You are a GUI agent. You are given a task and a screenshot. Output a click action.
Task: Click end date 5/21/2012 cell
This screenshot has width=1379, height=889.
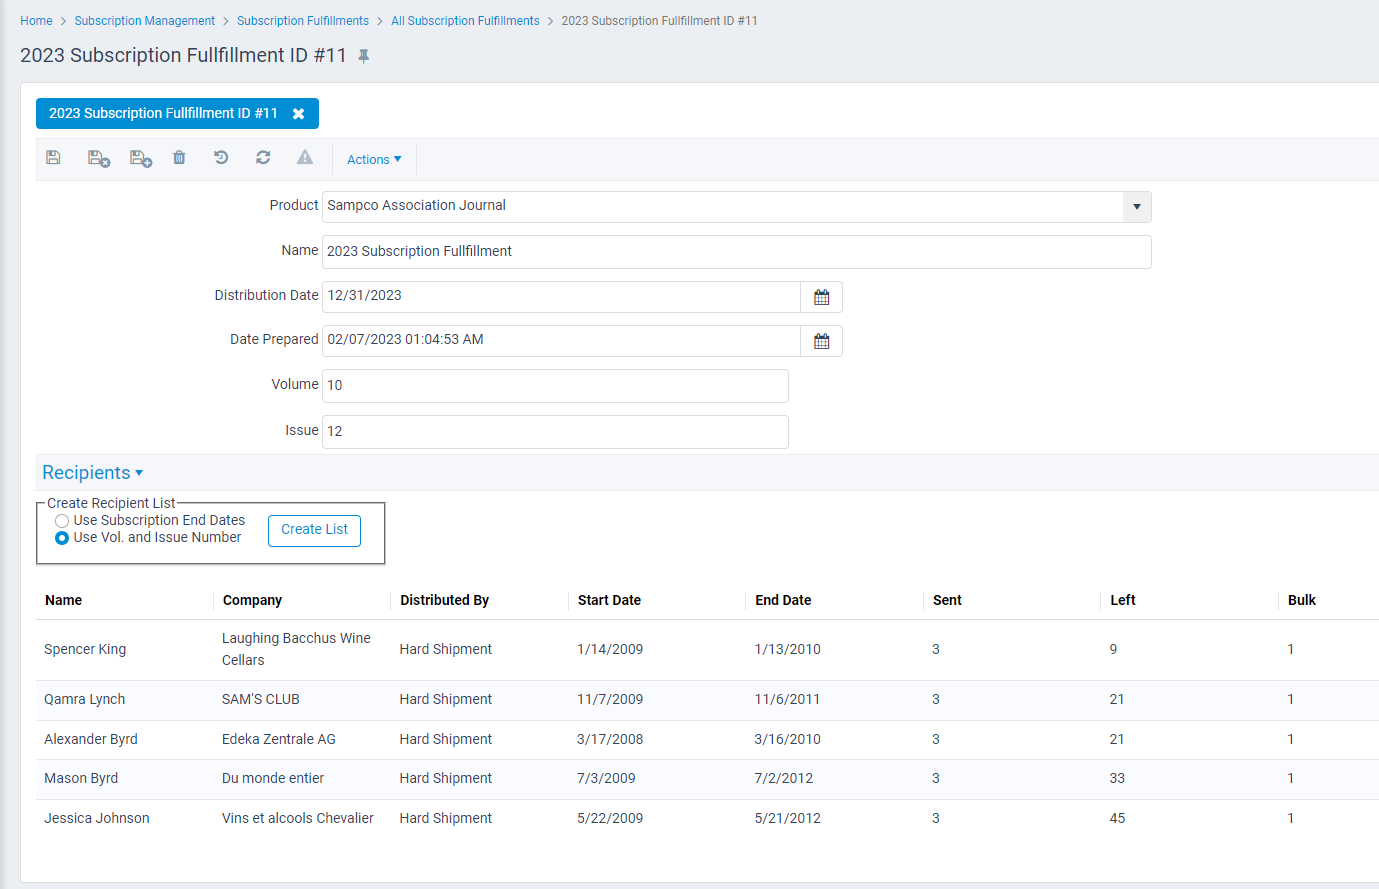787,819
